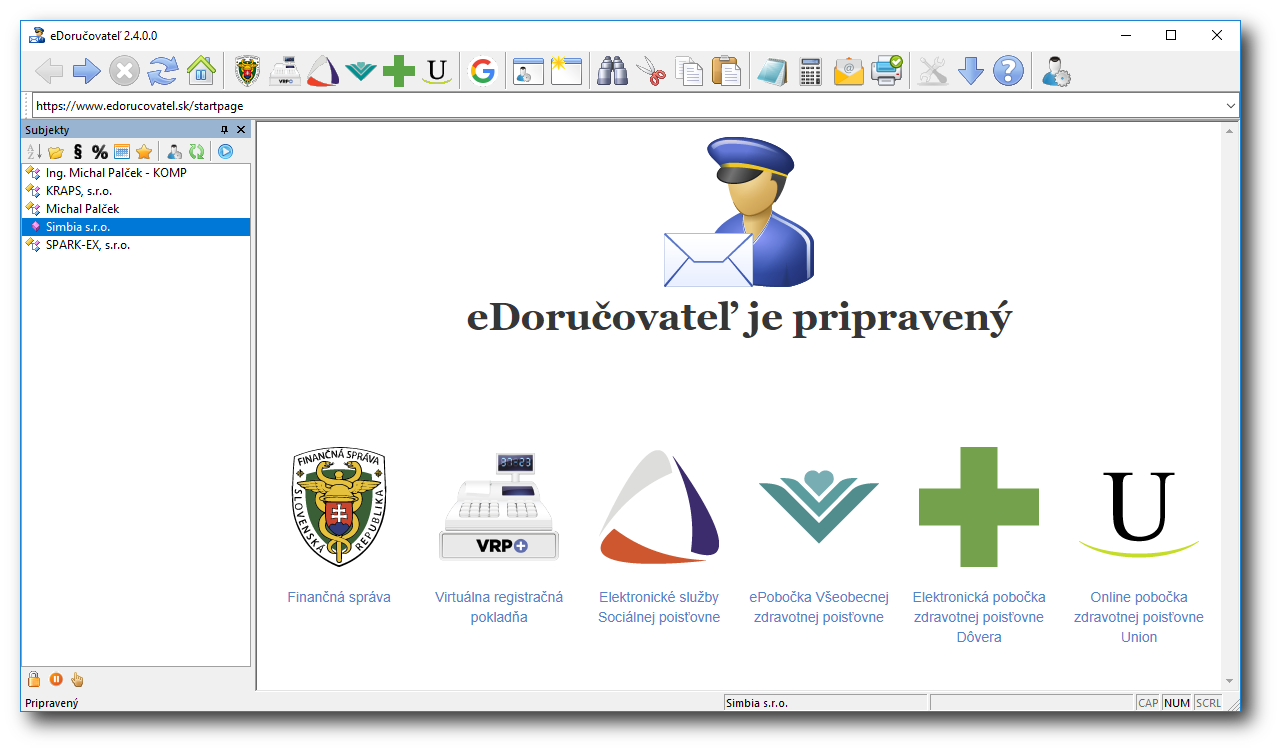Click the large Union U logo
Image resolution: width=1281 pixels, height=752 pixels.
click(1139, 512)
